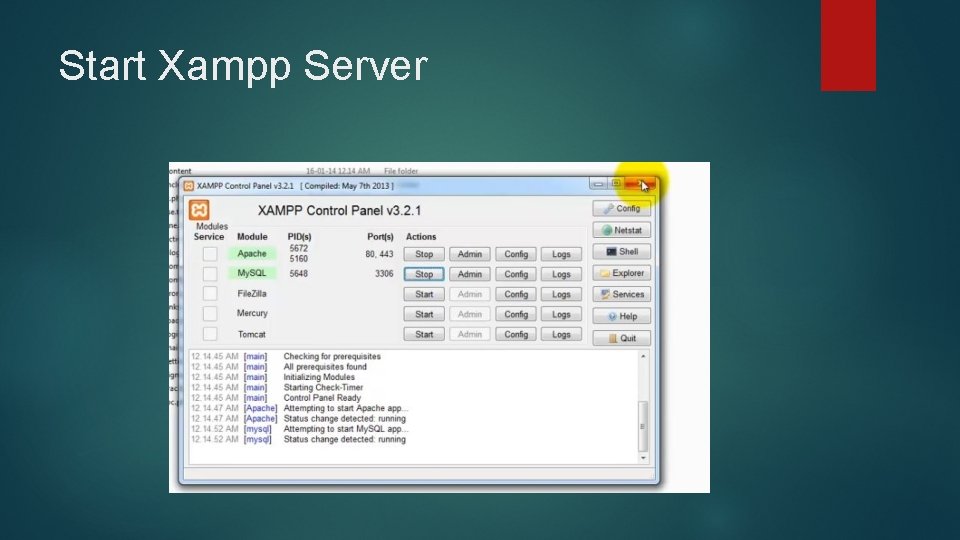Image resolution: width=960 pixels, height=540 pixels.
Task: Open MySQL Logs menu
Action: [561, 274]
